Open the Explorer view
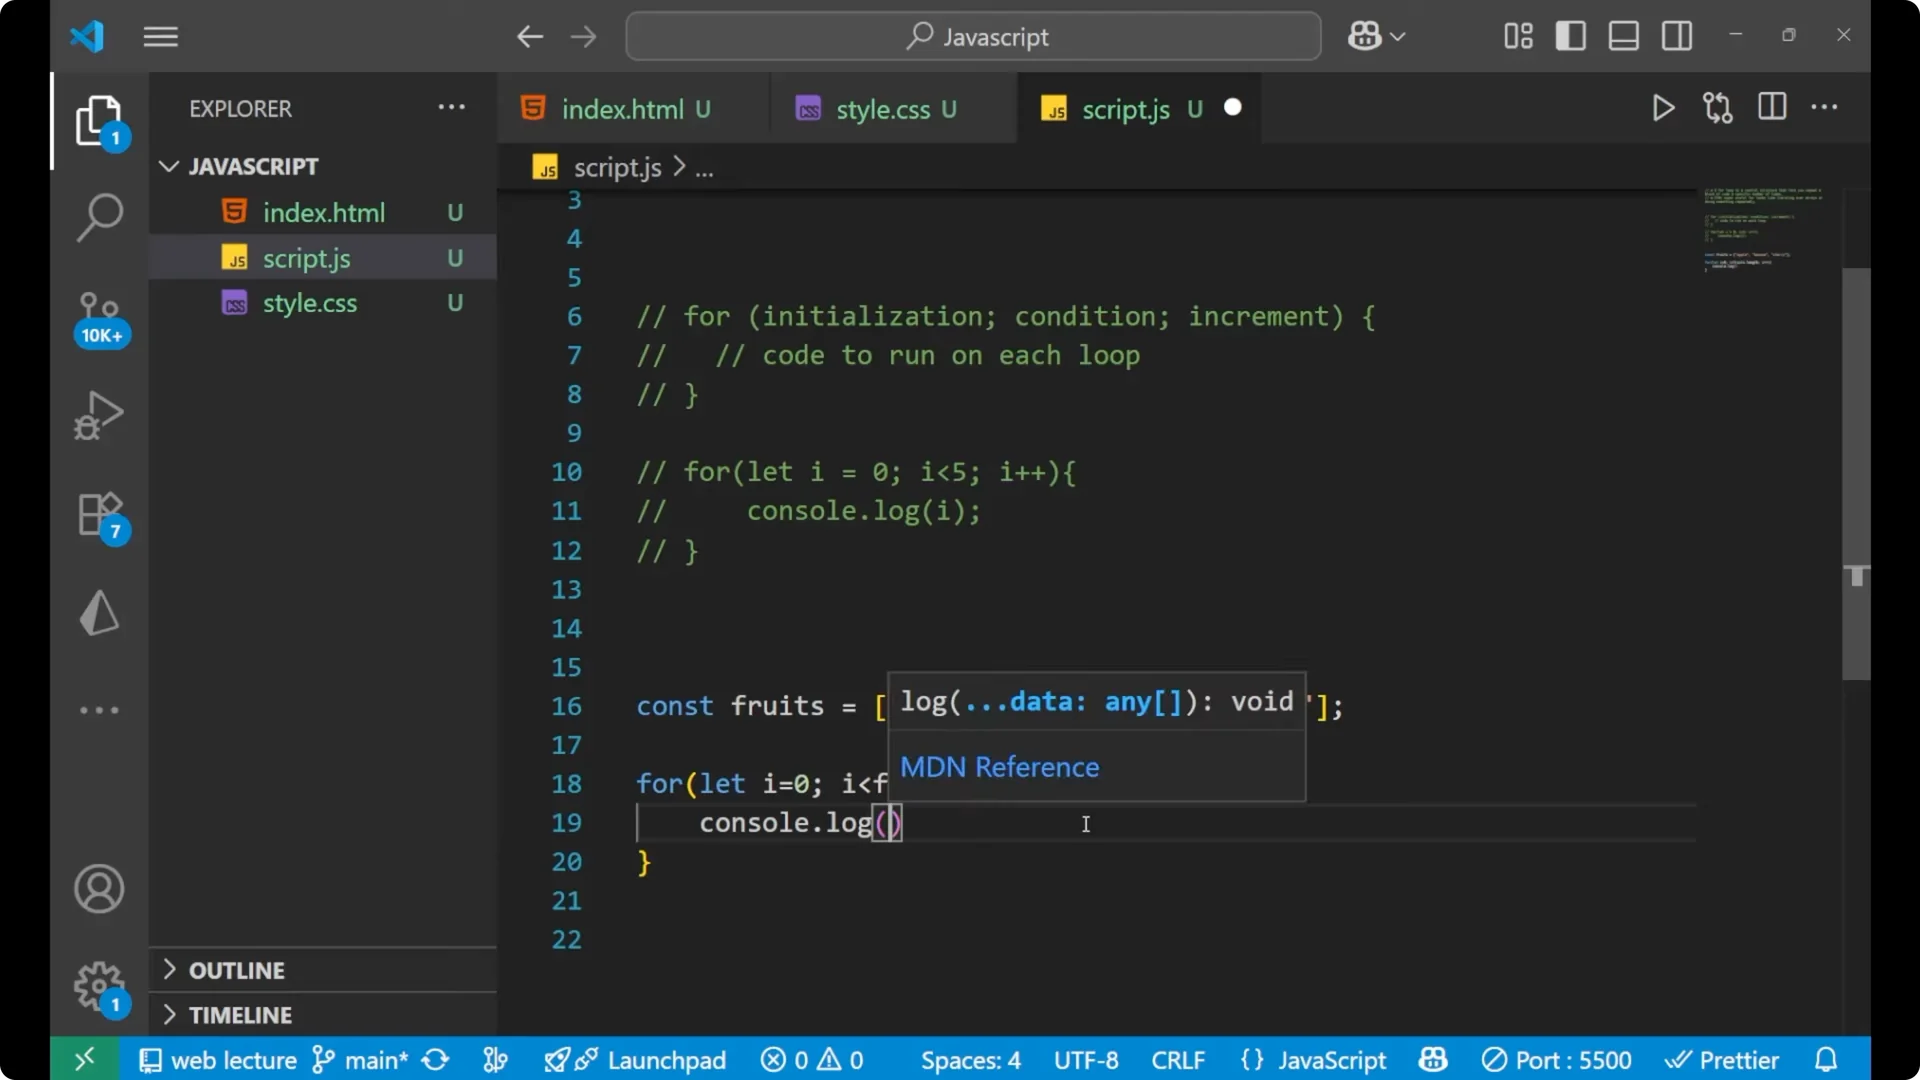The image size is (1920, 1080). coord(100,120)
